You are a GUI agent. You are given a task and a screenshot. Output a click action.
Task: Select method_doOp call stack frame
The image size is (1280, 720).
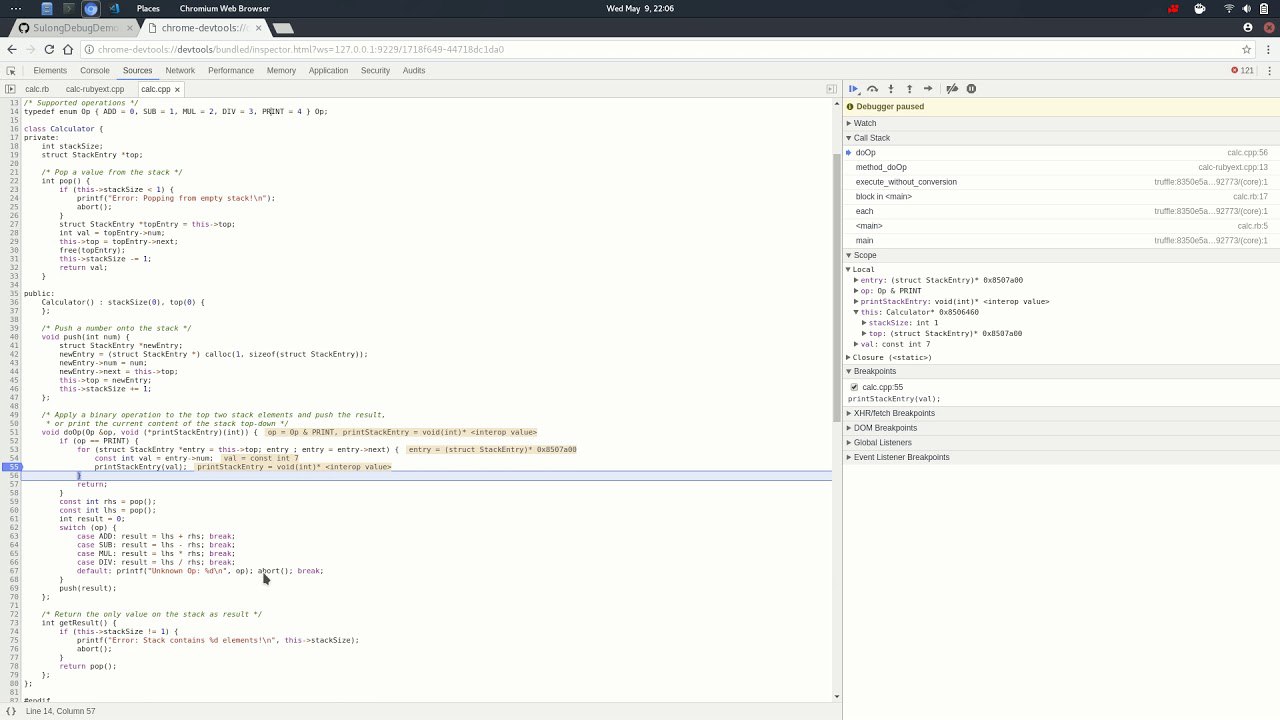[x=1061, y=167]
